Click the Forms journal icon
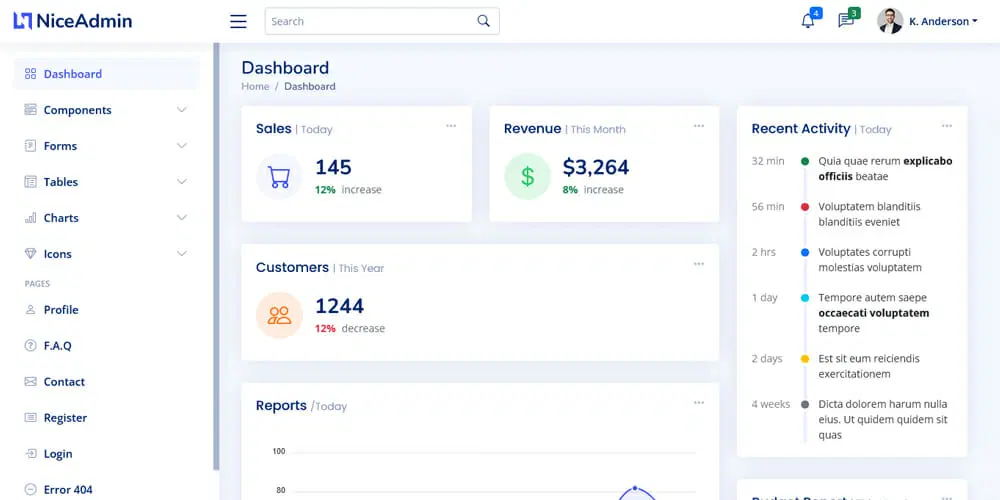The image size is (1000, 500). coord(30,146)
